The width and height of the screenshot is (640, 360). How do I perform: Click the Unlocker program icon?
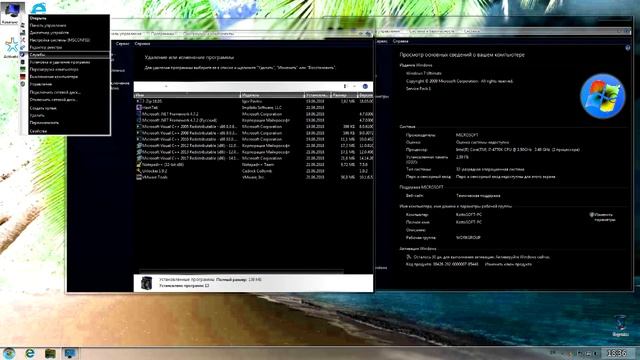coord(139,171)
